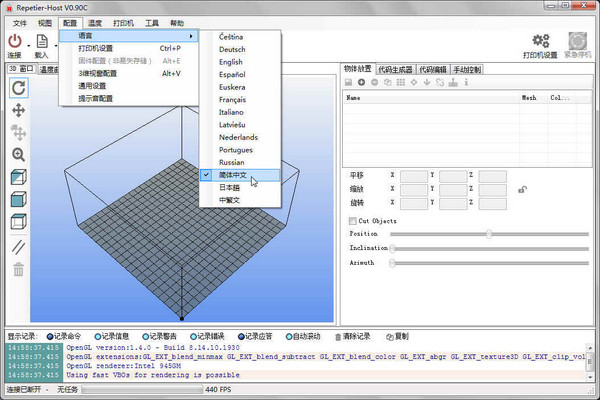Switch to the 手动控制 manual control tab
600x400 pixels.
pos(468,69)
